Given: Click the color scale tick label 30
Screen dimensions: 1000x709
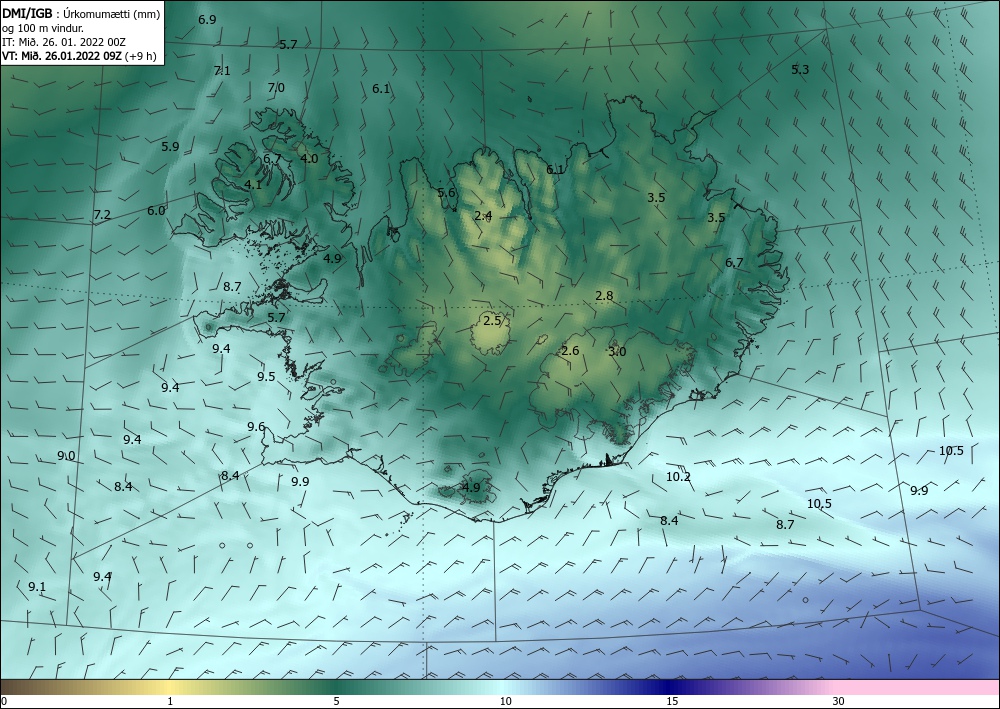Looking at the screenshot, I should [839, 702].
